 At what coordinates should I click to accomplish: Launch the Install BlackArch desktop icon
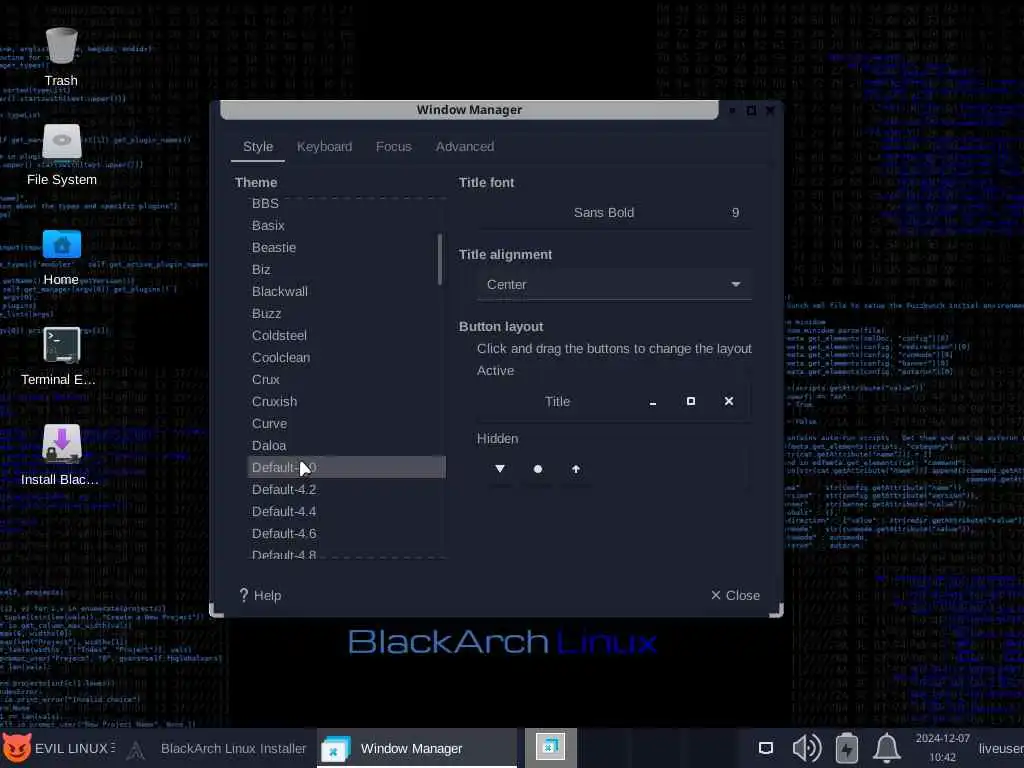61,456
